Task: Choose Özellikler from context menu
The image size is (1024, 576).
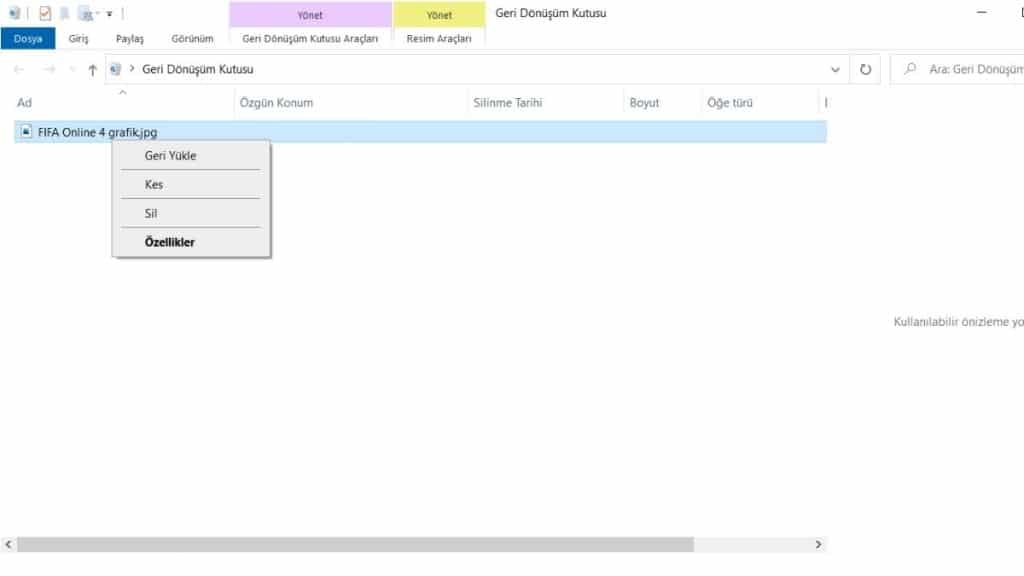Action: click(x=191, y=242)
